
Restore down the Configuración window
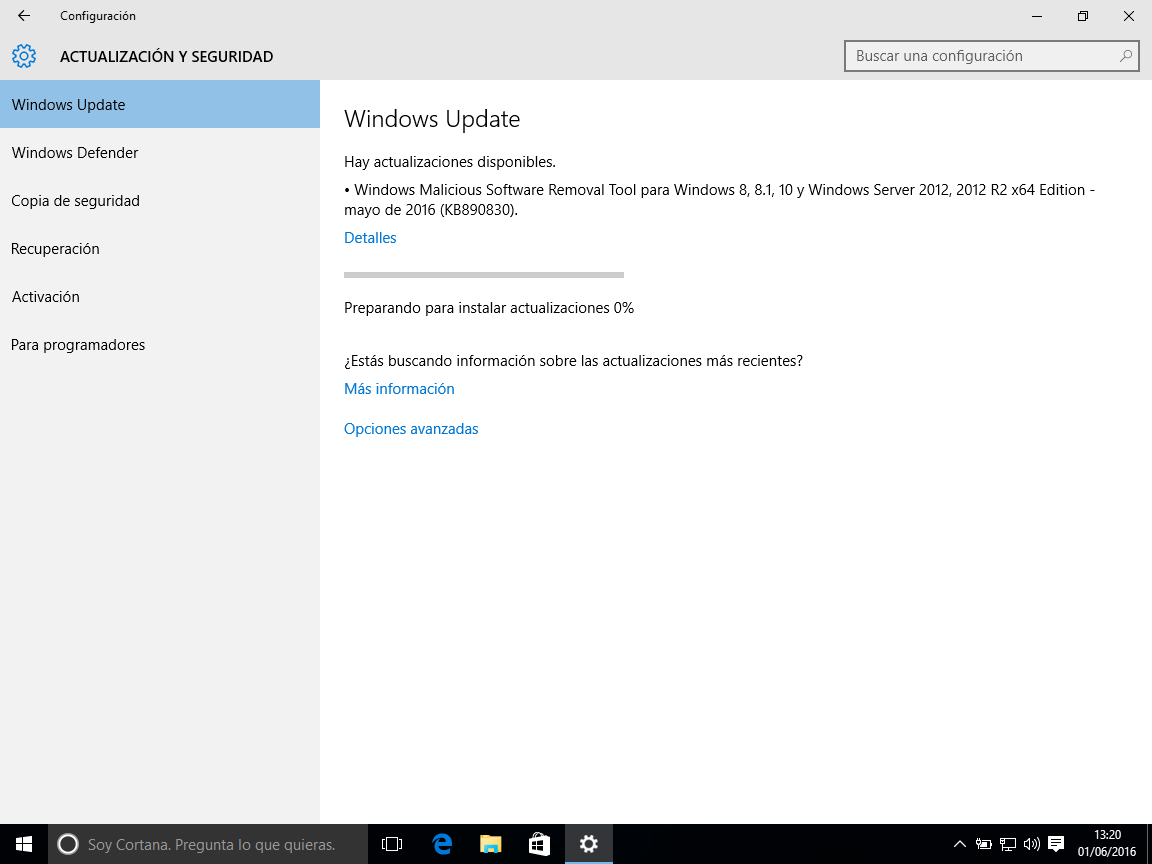point(1083,15)
